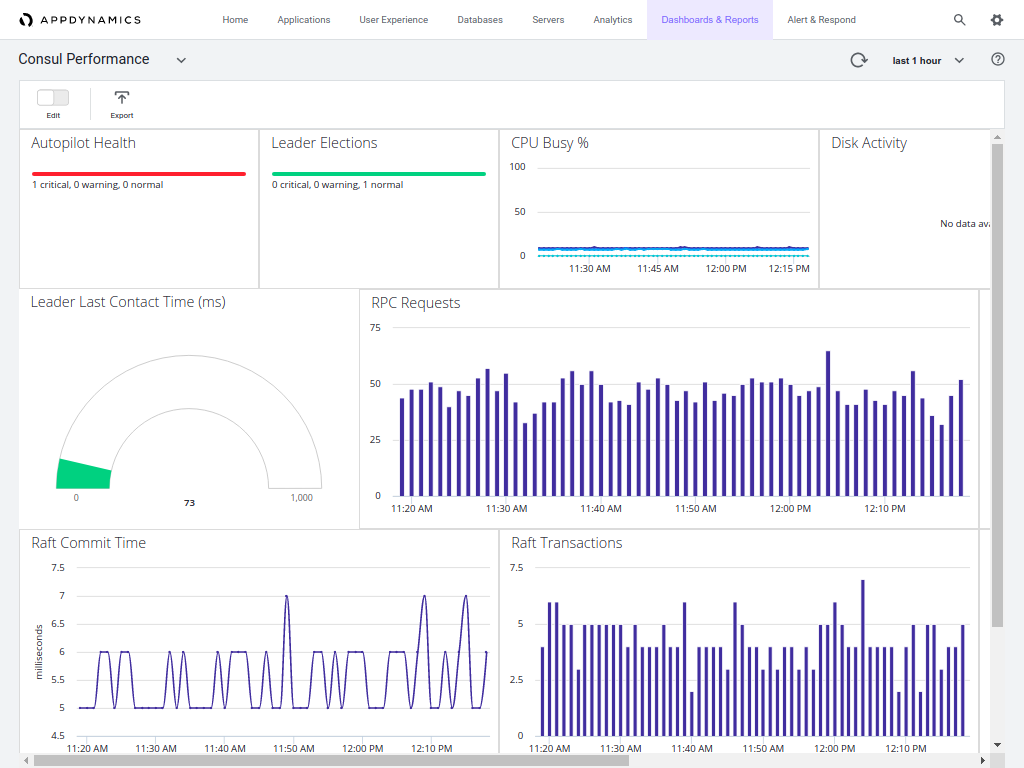Switch to Dashboards & Reports
Image resolution: width=1024 pixels, height=768 pixels.
pyautogui.click(x=709, y=19)
